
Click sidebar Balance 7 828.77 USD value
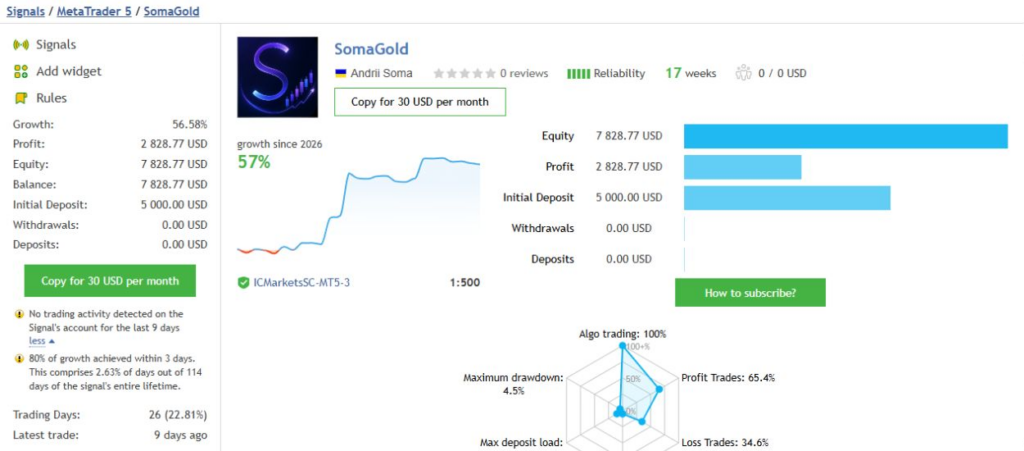174,185
